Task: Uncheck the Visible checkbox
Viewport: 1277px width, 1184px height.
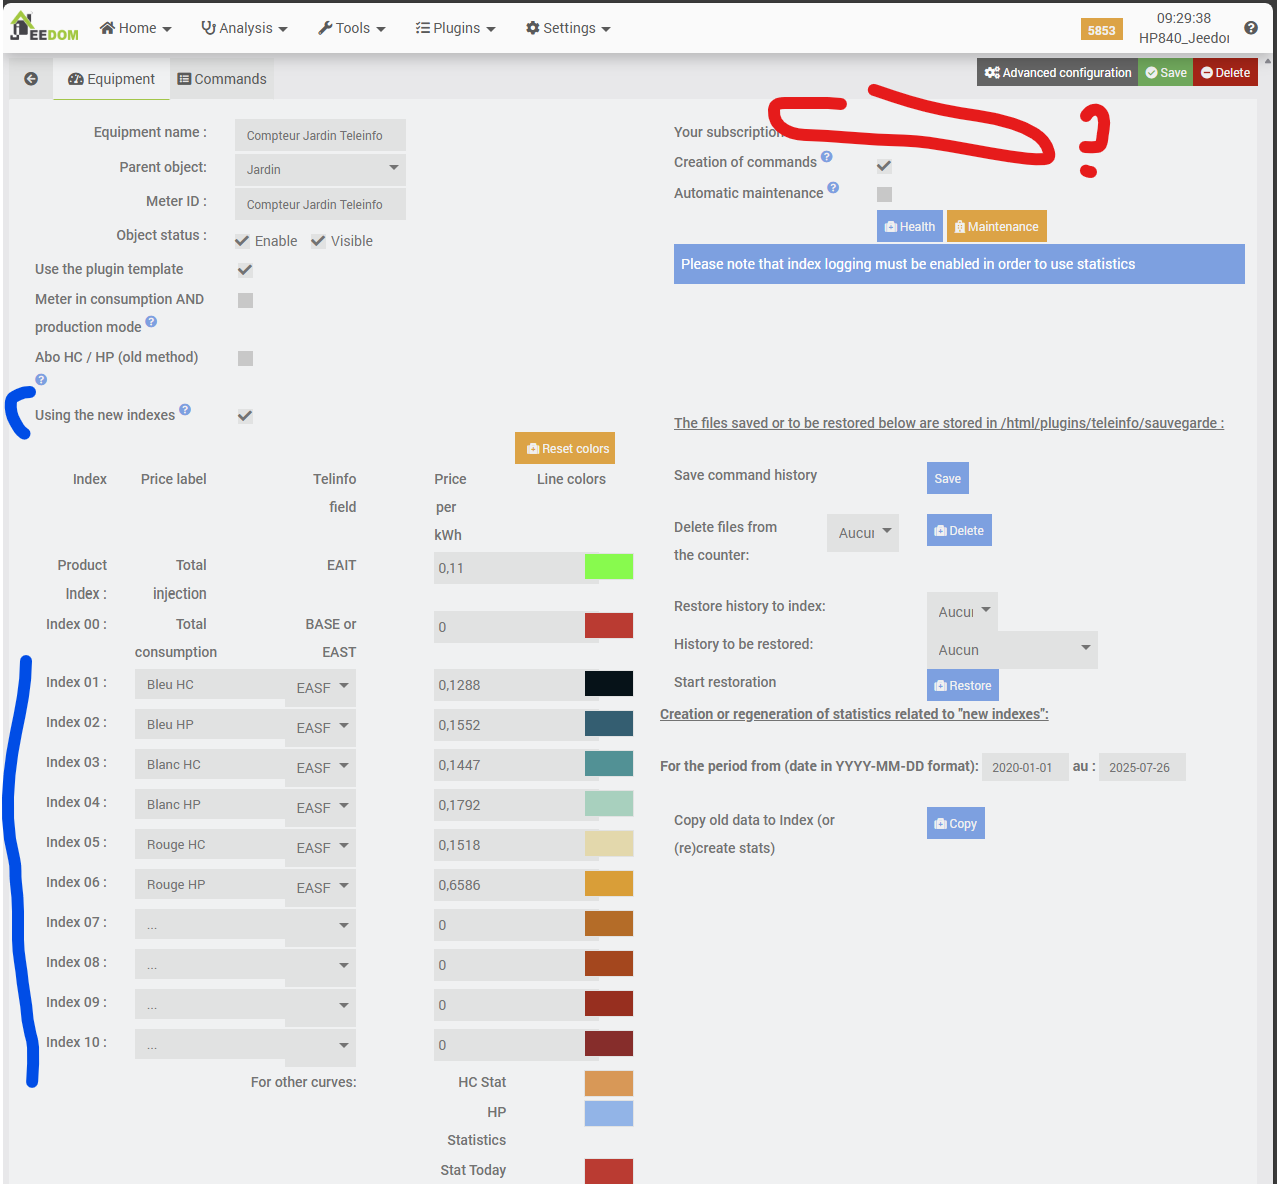Action: [318, 241]
